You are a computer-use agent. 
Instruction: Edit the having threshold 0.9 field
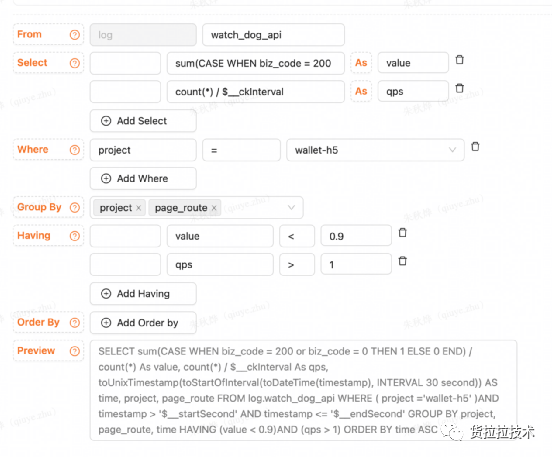[356, 236]
